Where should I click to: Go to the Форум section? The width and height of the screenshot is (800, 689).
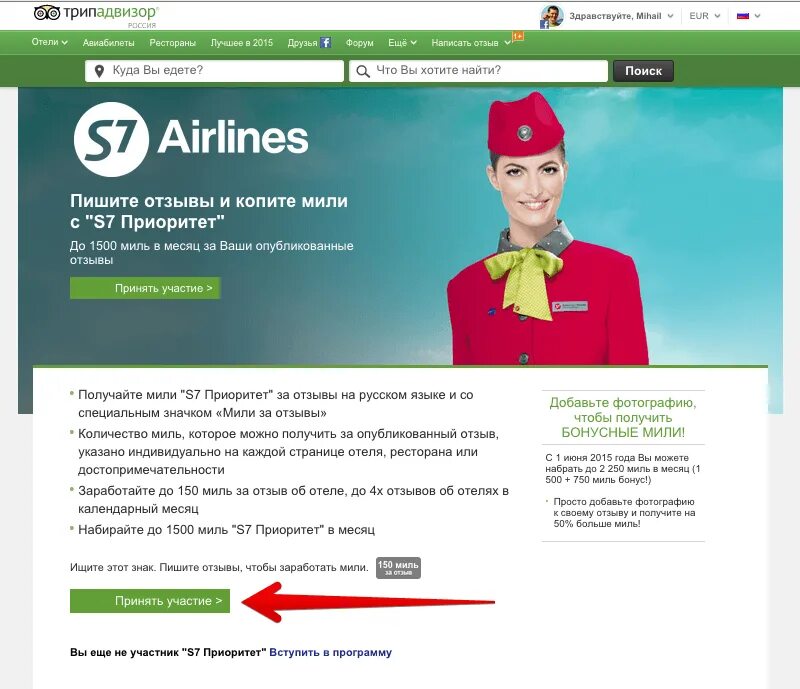359,43
